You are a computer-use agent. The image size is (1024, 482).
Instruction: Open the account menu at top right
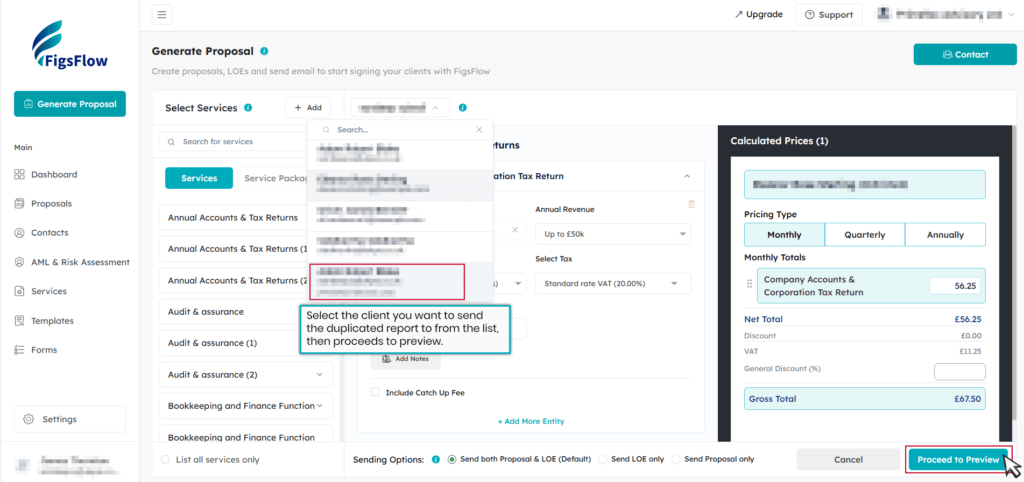[946, 14]
